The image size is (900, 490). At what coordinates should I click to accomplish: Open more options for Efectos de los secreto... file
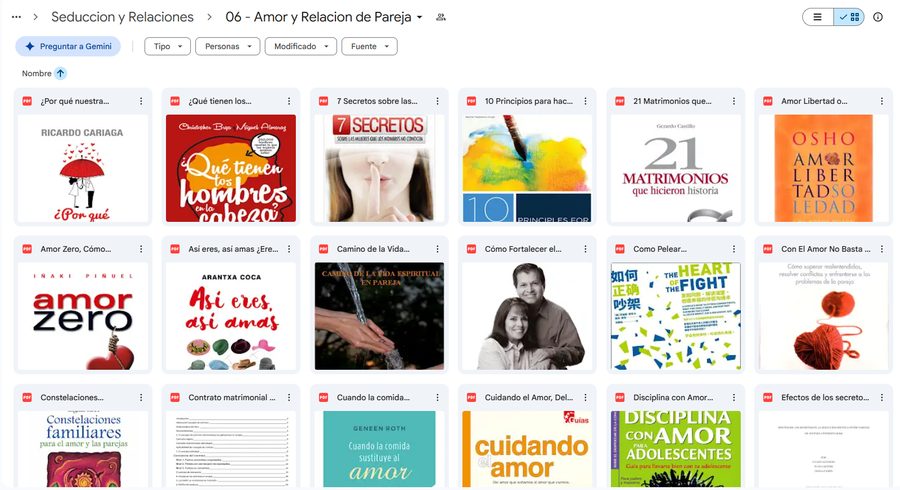click(882, 397)
